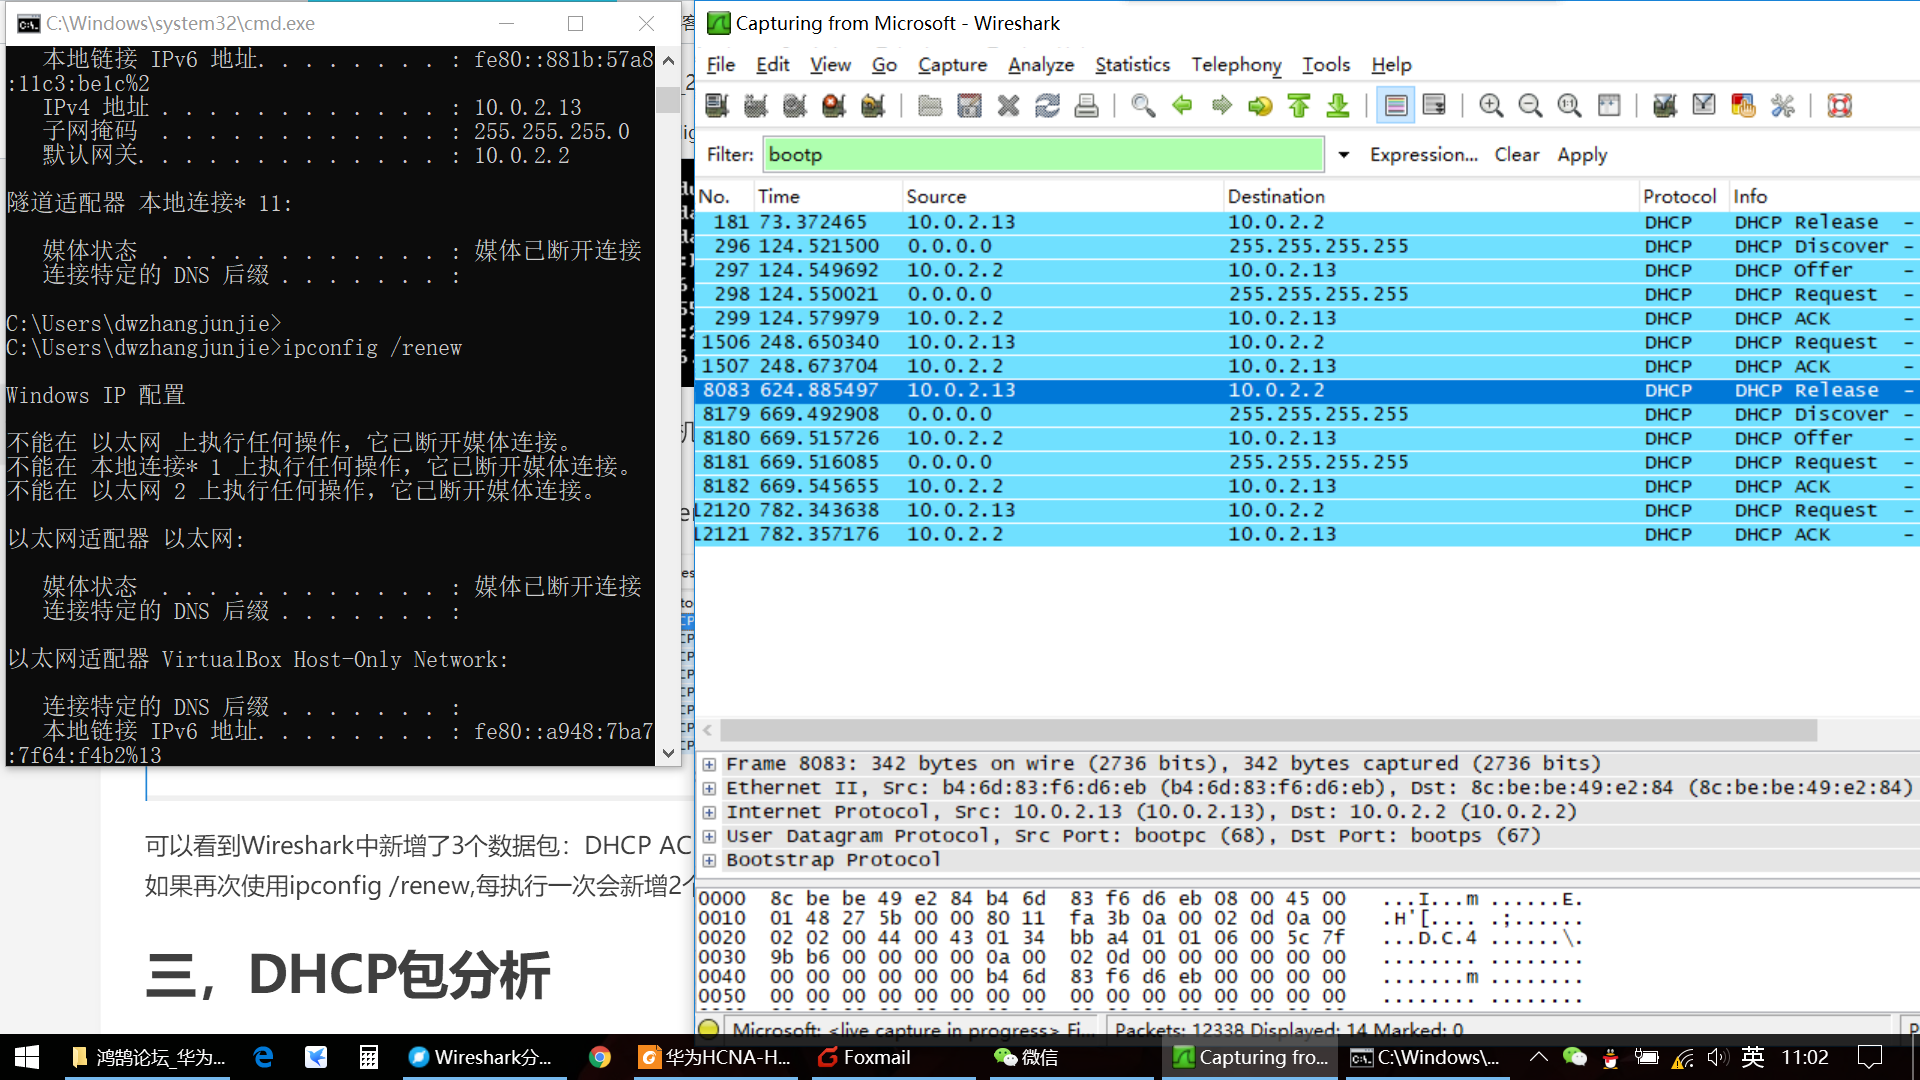Expand the Ethernet II frame details
Screen dimensions: 1920x1080
[709, 787]
